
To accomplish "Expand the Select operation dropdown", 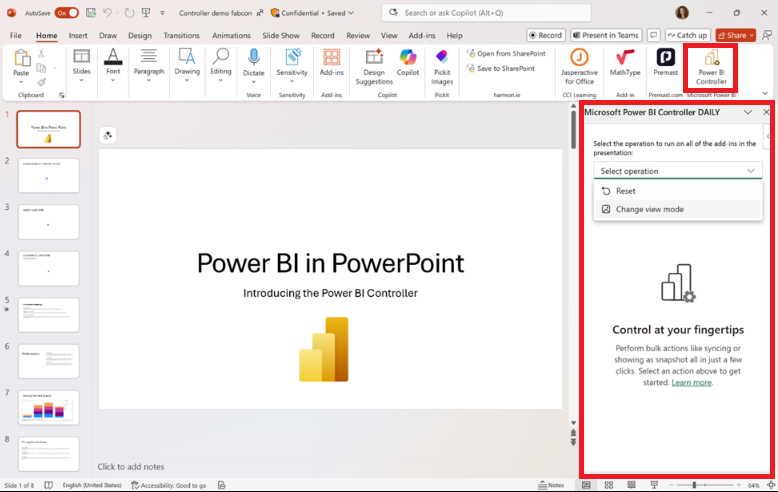I will click(x=678, y=171).
